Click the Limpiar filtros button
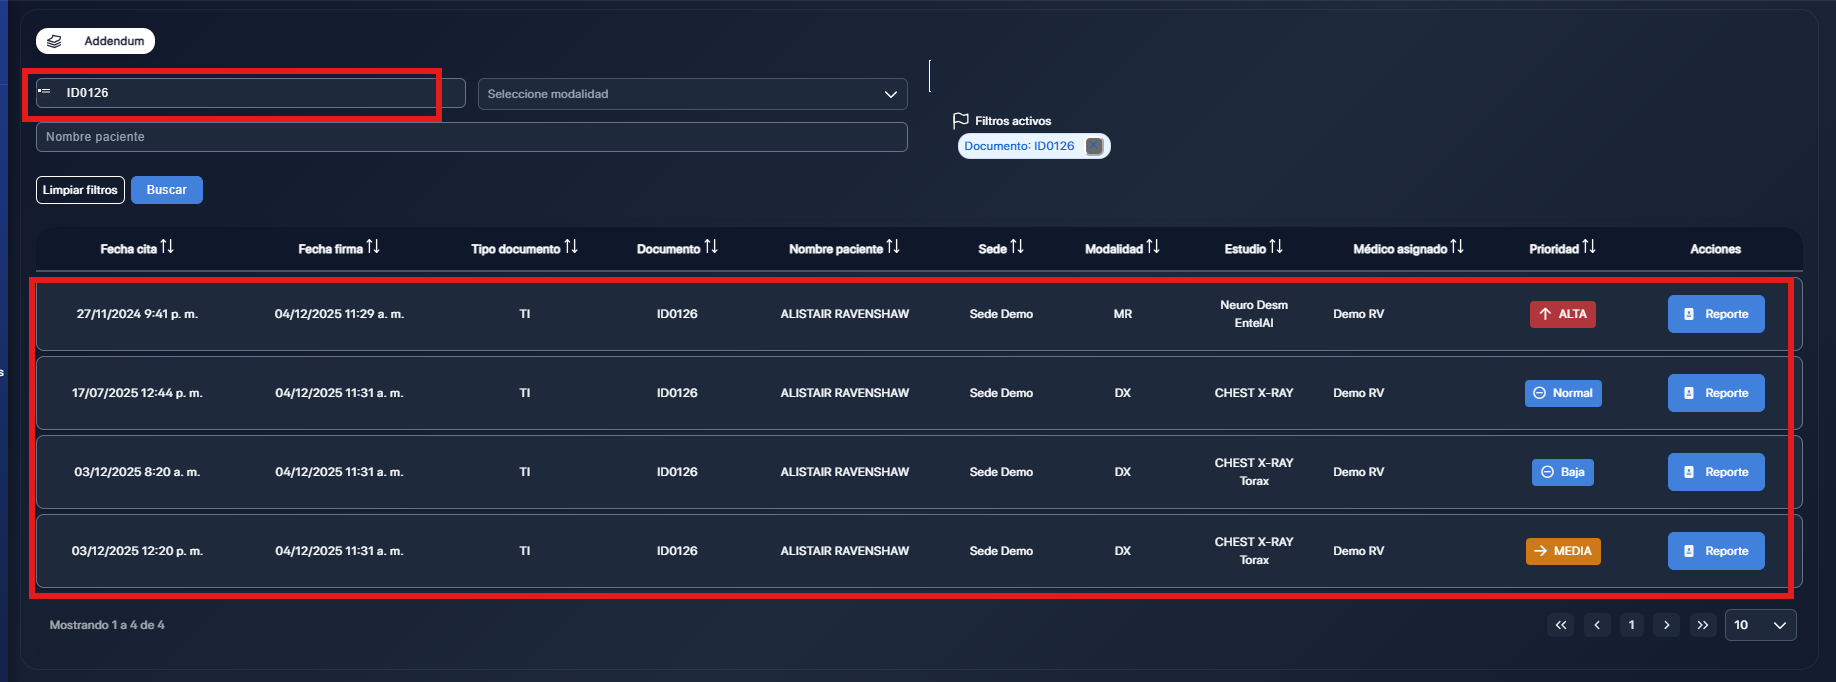1836x682 pixels. (80, 190)
